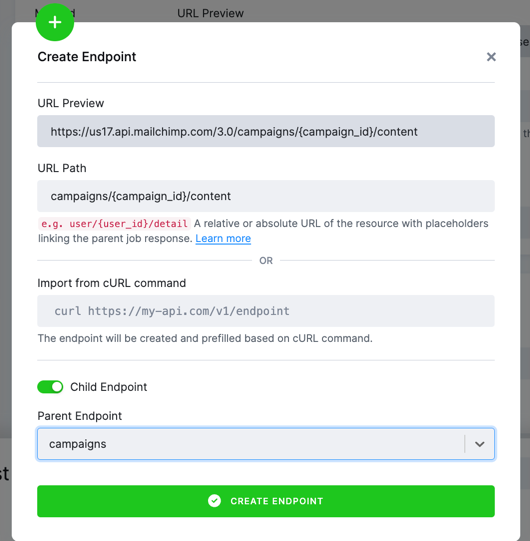Click the Import from cURL command label

coord(111,283)
